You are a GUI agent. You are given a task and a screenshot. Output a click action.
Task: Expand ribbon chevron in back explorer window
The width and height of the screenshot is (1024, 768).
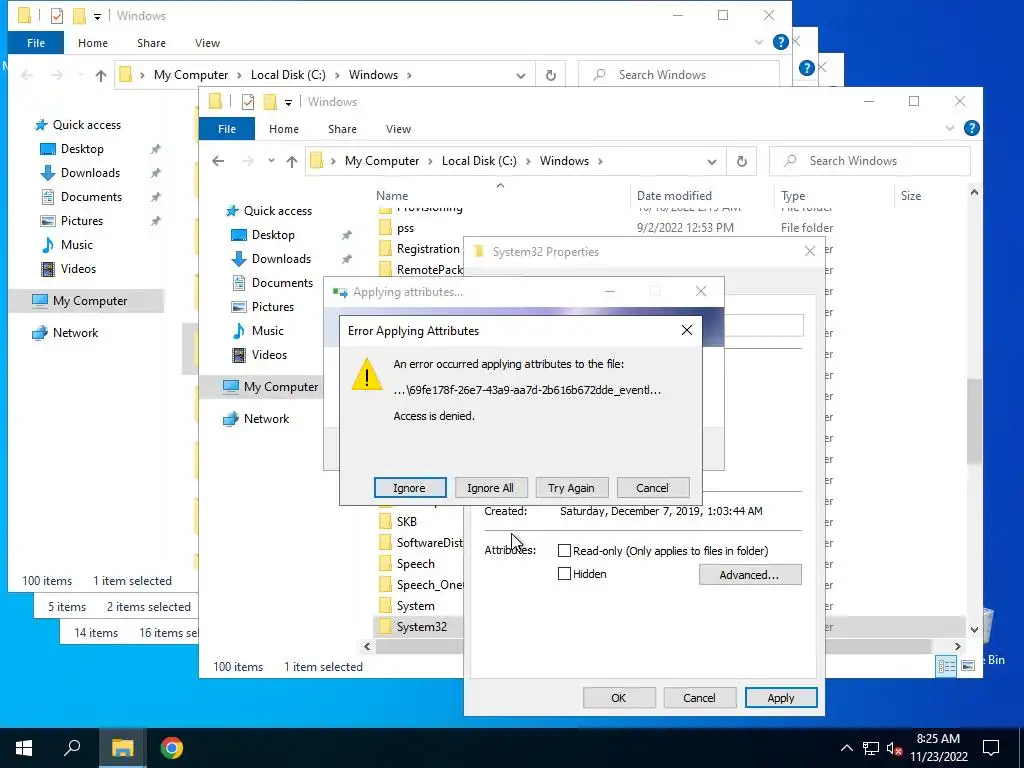tap(758, 42)
